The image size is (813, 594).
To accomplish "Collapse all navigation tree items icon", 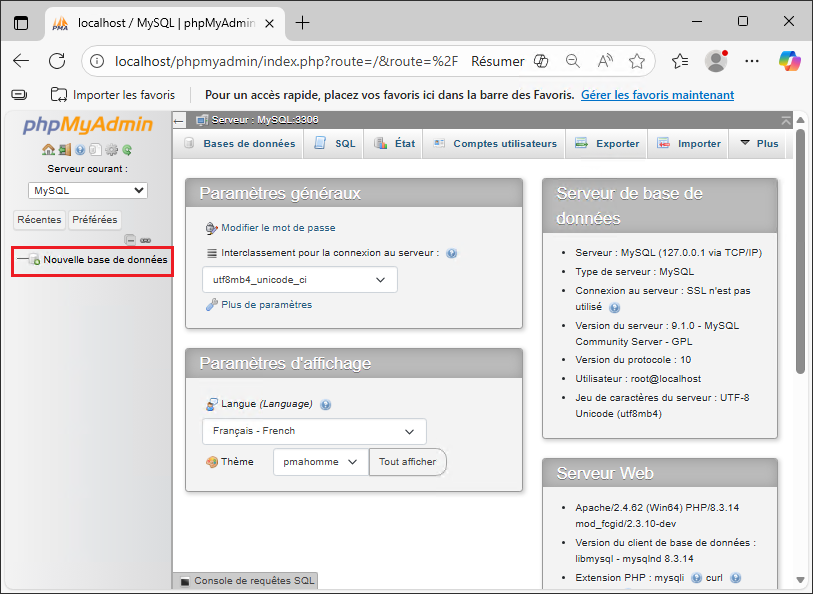I will 130,240.
